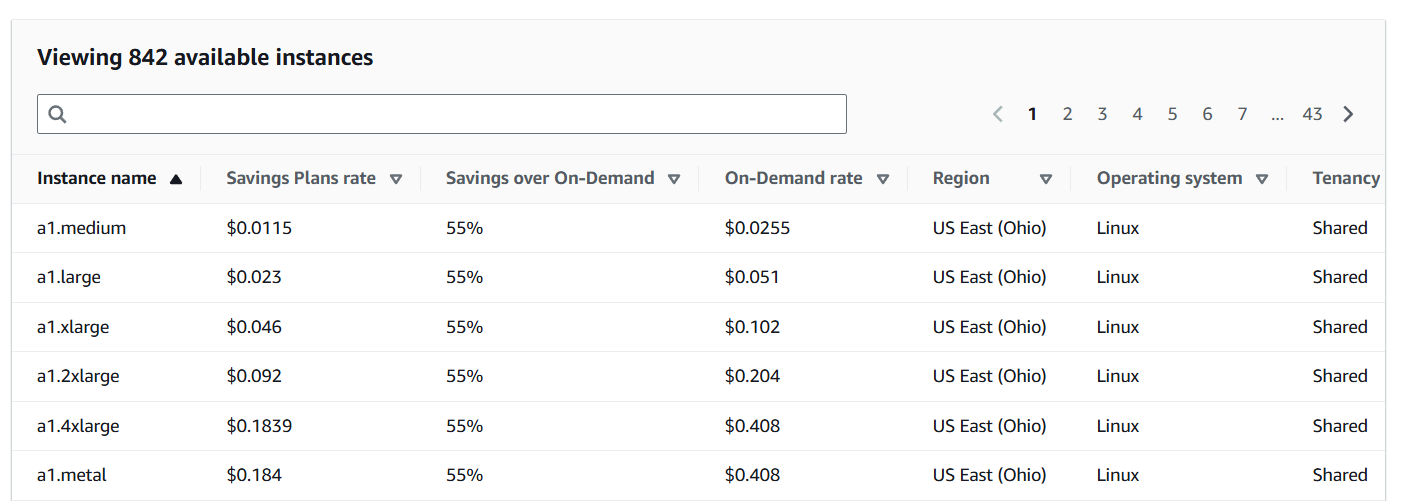
Task: Click the $0.046 Savings Plans rate
Action: coord(254,327)
